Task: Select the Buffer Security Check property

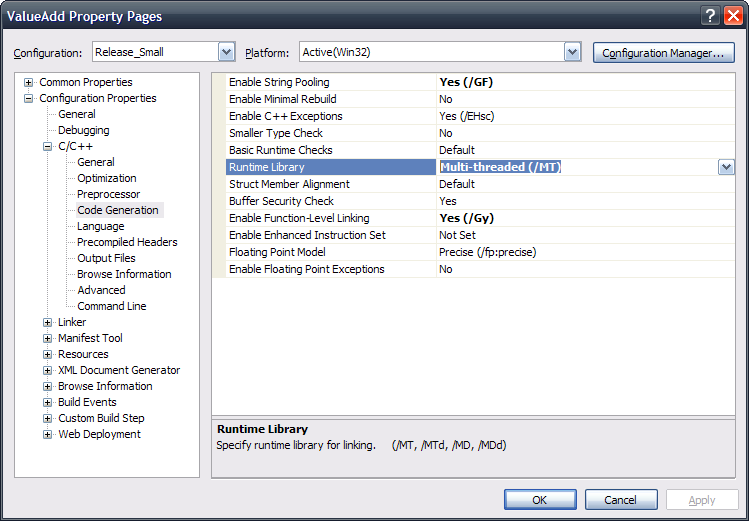Action: (281, 201)
